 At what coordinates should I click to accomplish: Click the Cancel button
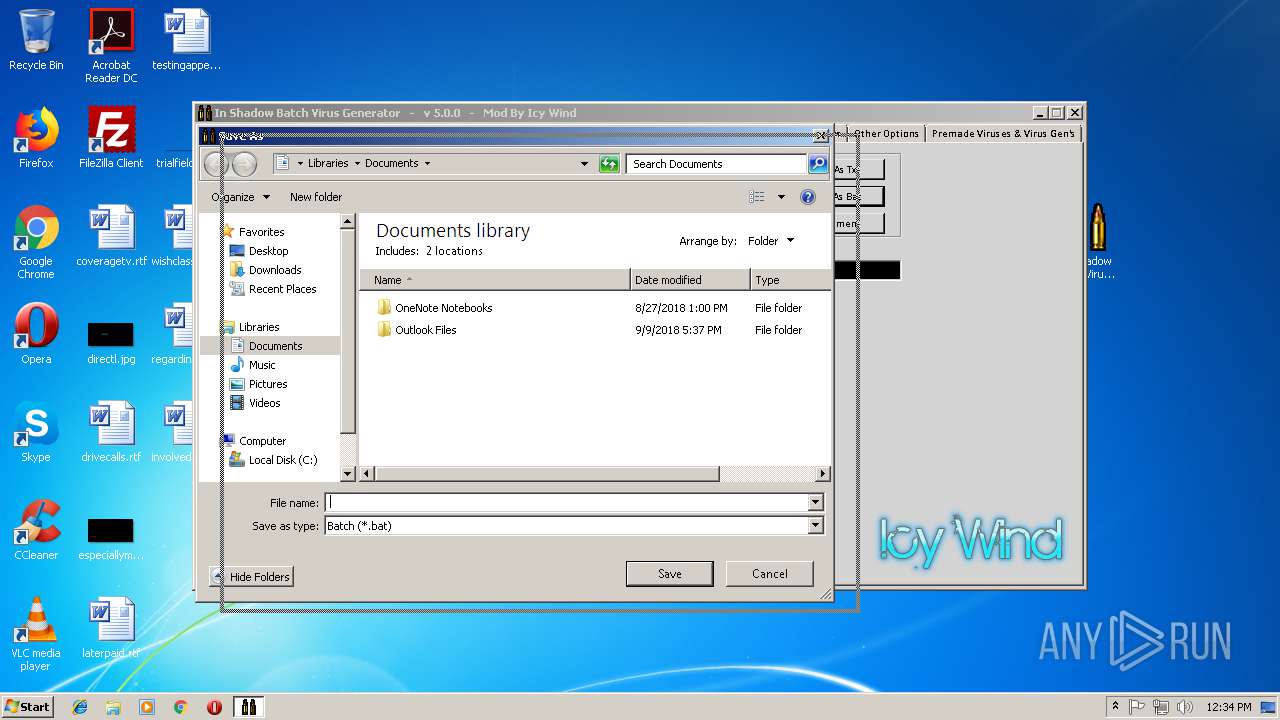pyautogui.click(x=770, y=574)
